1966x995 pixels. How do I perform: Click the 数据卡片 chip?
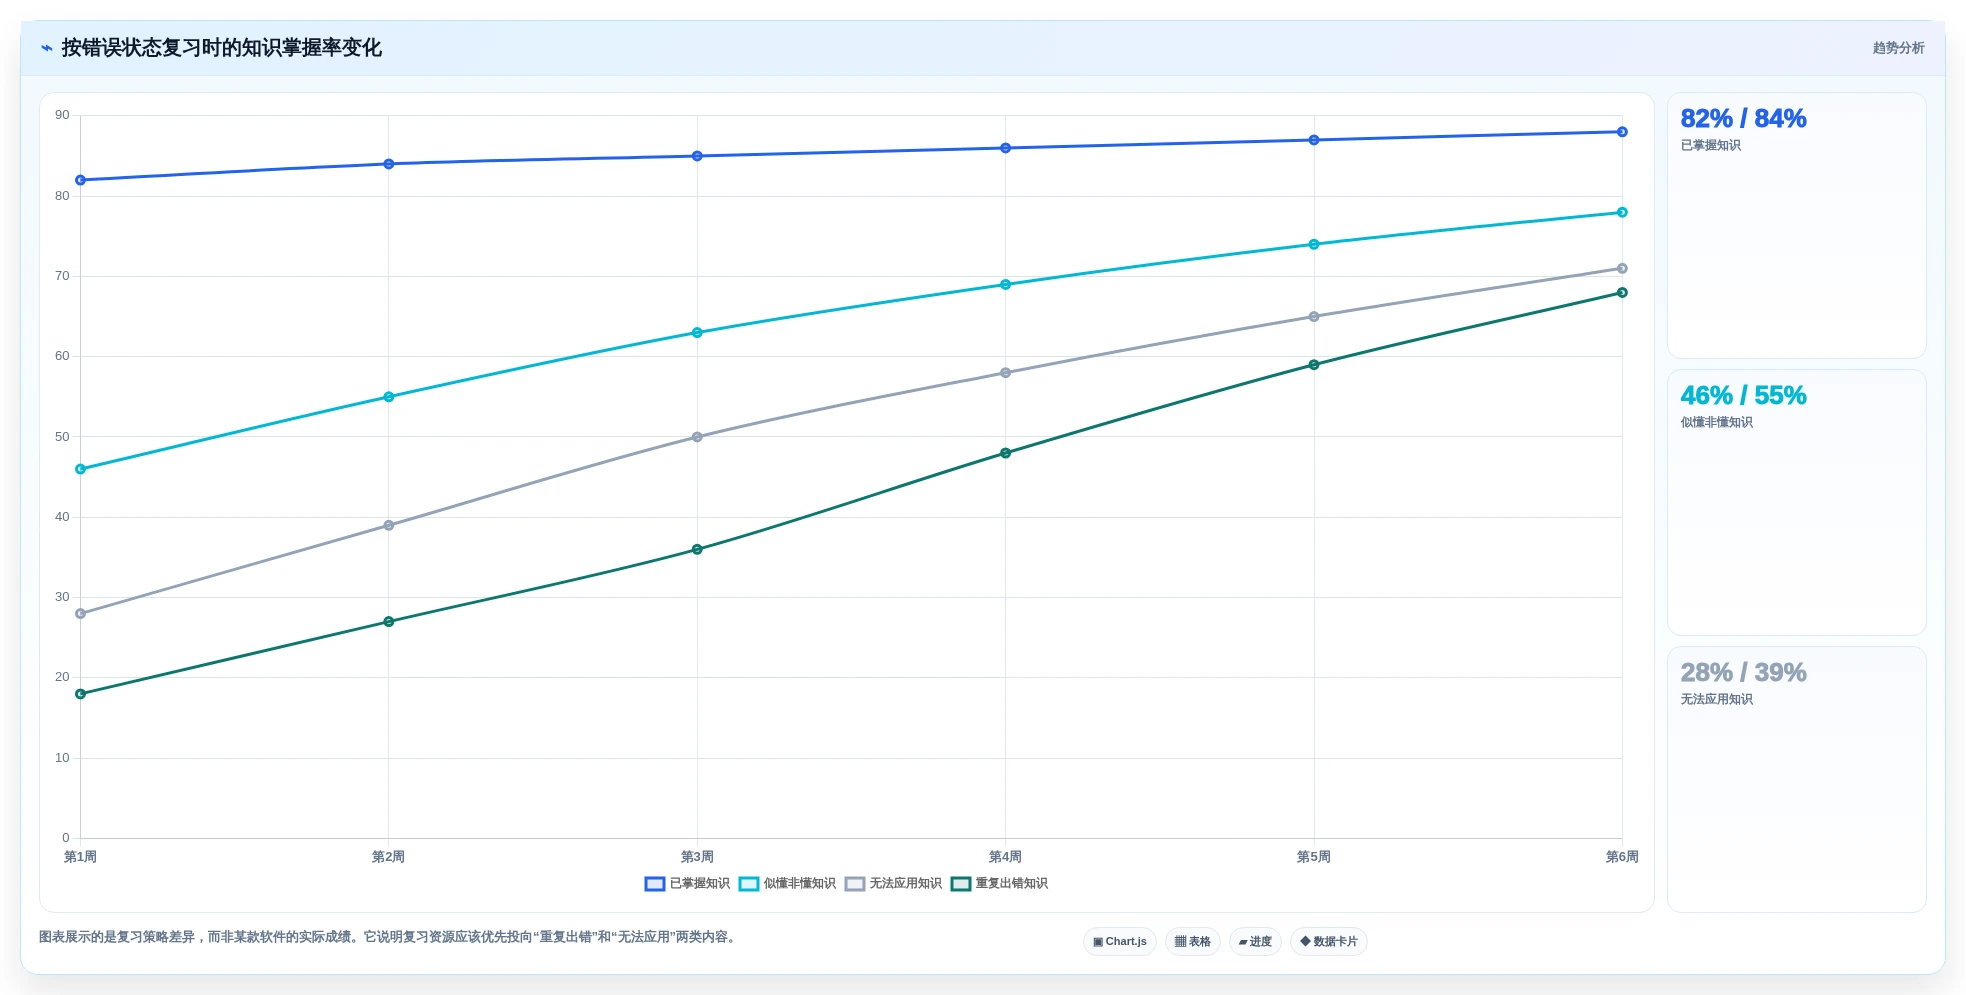(1329, 942)
